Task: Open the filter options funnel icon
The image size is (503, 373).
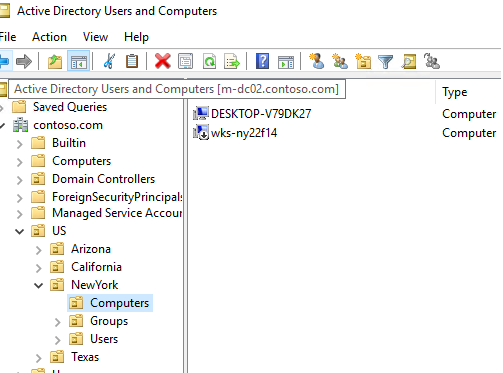Action: (x=385, y=61)
